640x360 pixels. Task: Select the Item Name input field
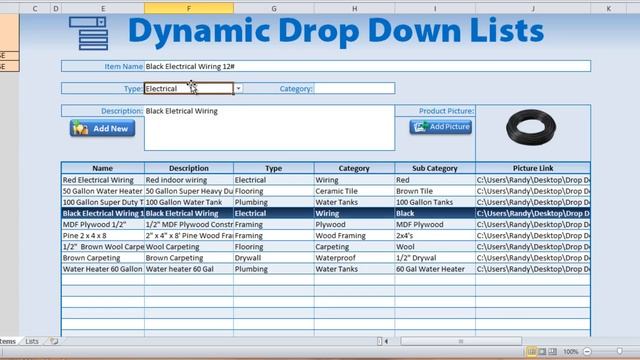[367, 66]
